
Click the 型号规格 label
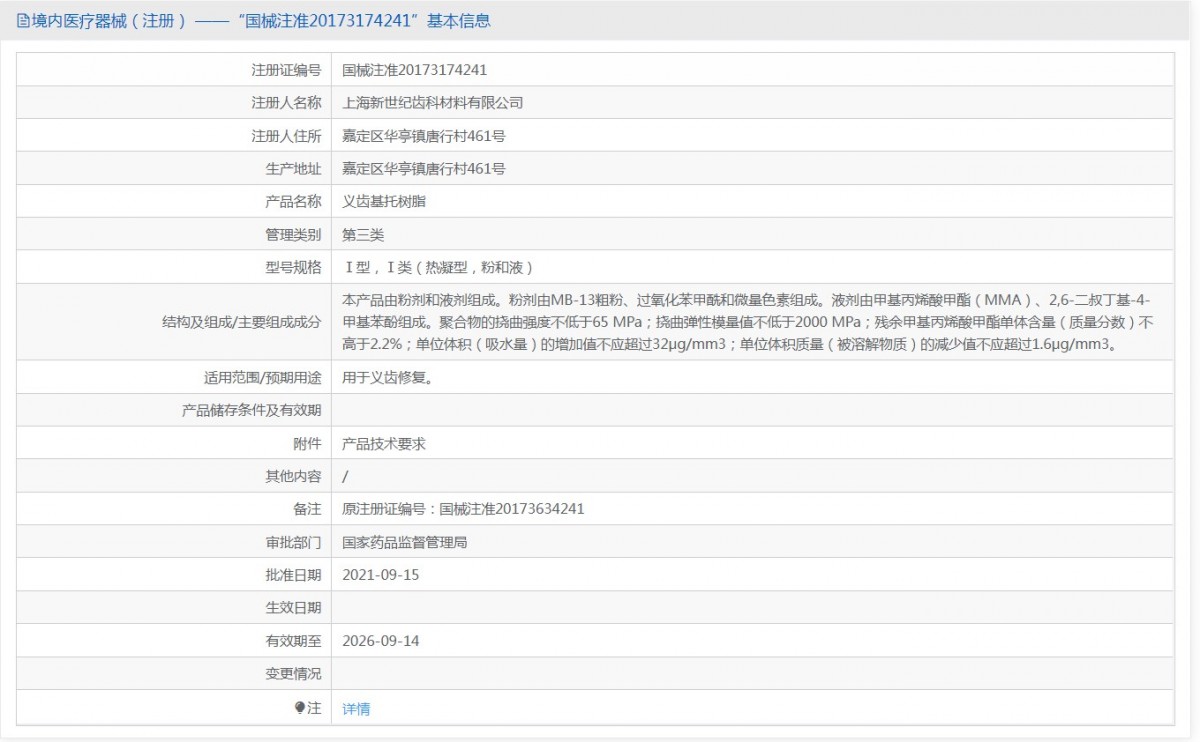click(293, 267)
